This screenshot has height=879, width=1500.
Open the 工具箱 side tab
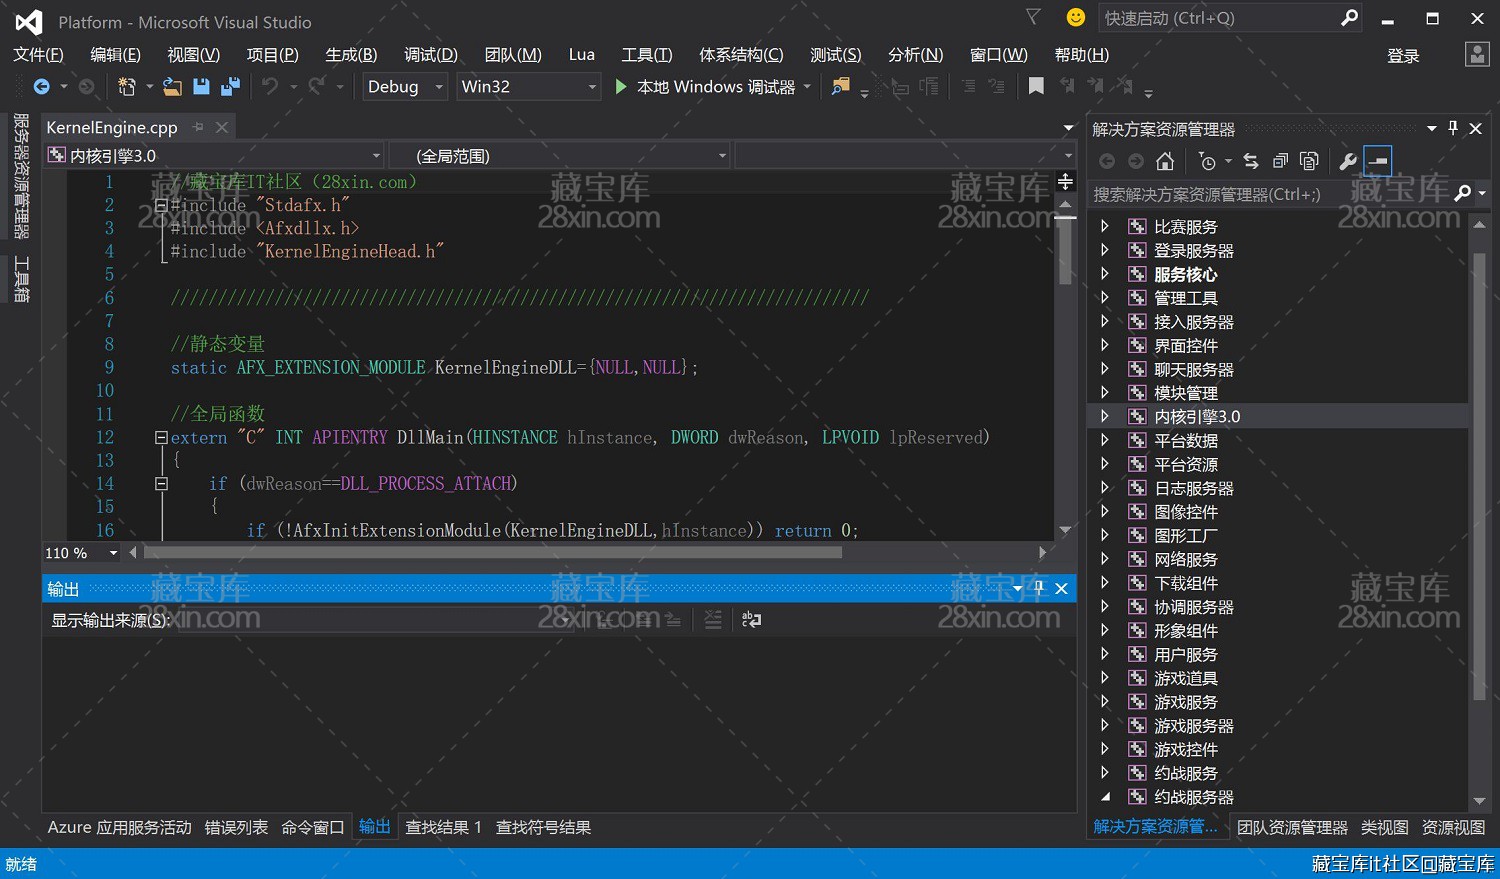point(21,279)
